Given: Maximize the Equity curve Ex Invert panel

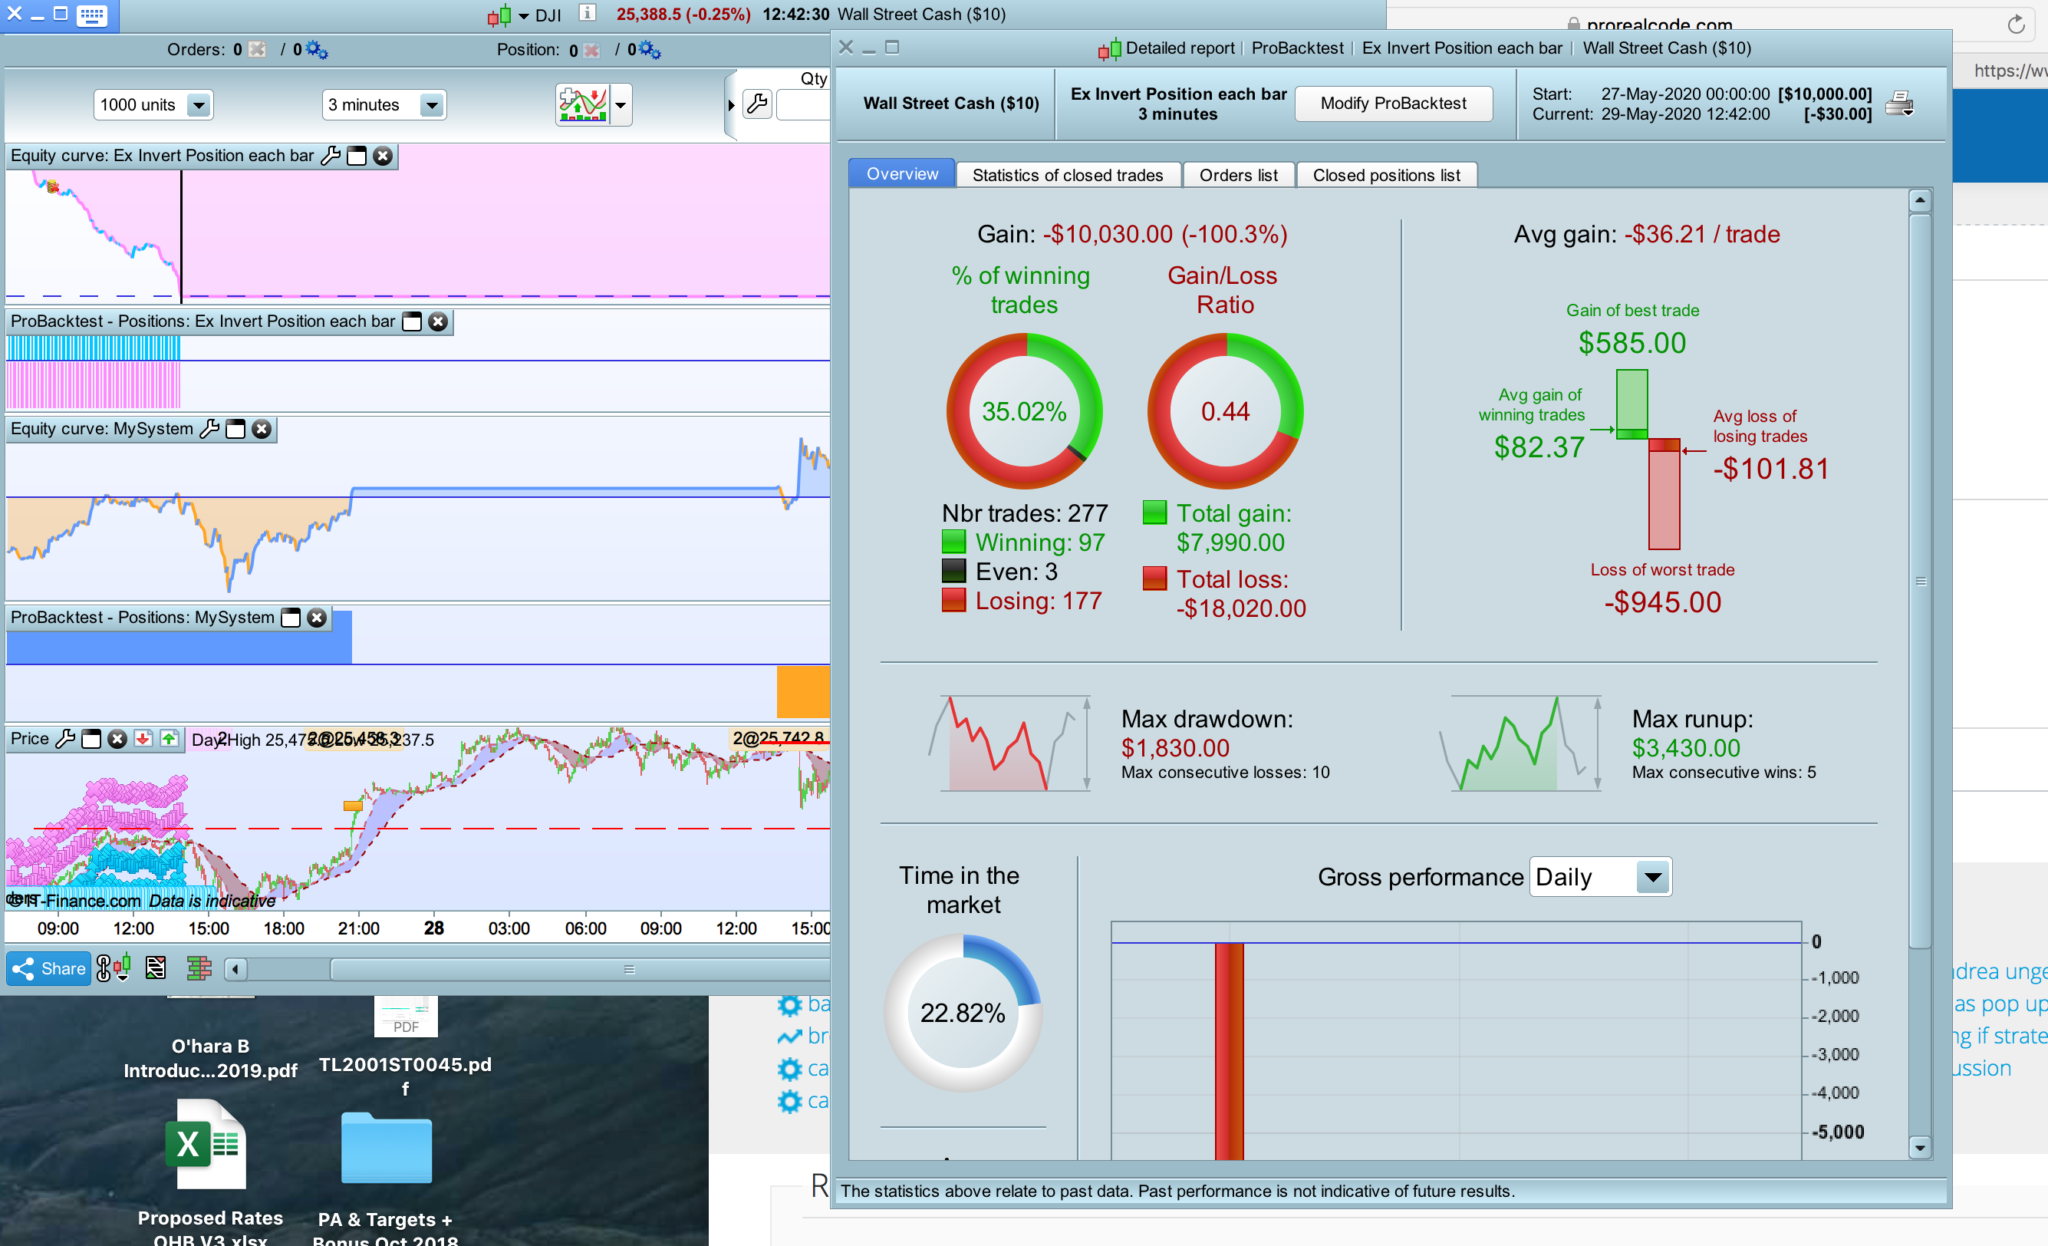Looking at the screenshot, I should click(x=357, y=156).
